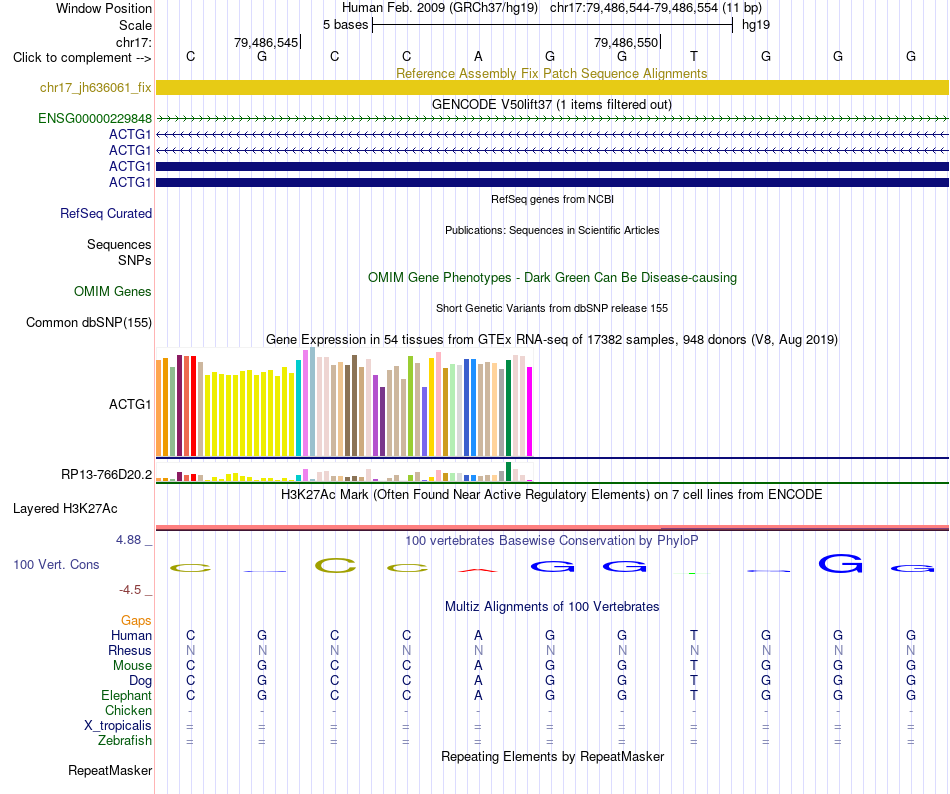Click 'Click to complement -->' label

tap(82, 58)
